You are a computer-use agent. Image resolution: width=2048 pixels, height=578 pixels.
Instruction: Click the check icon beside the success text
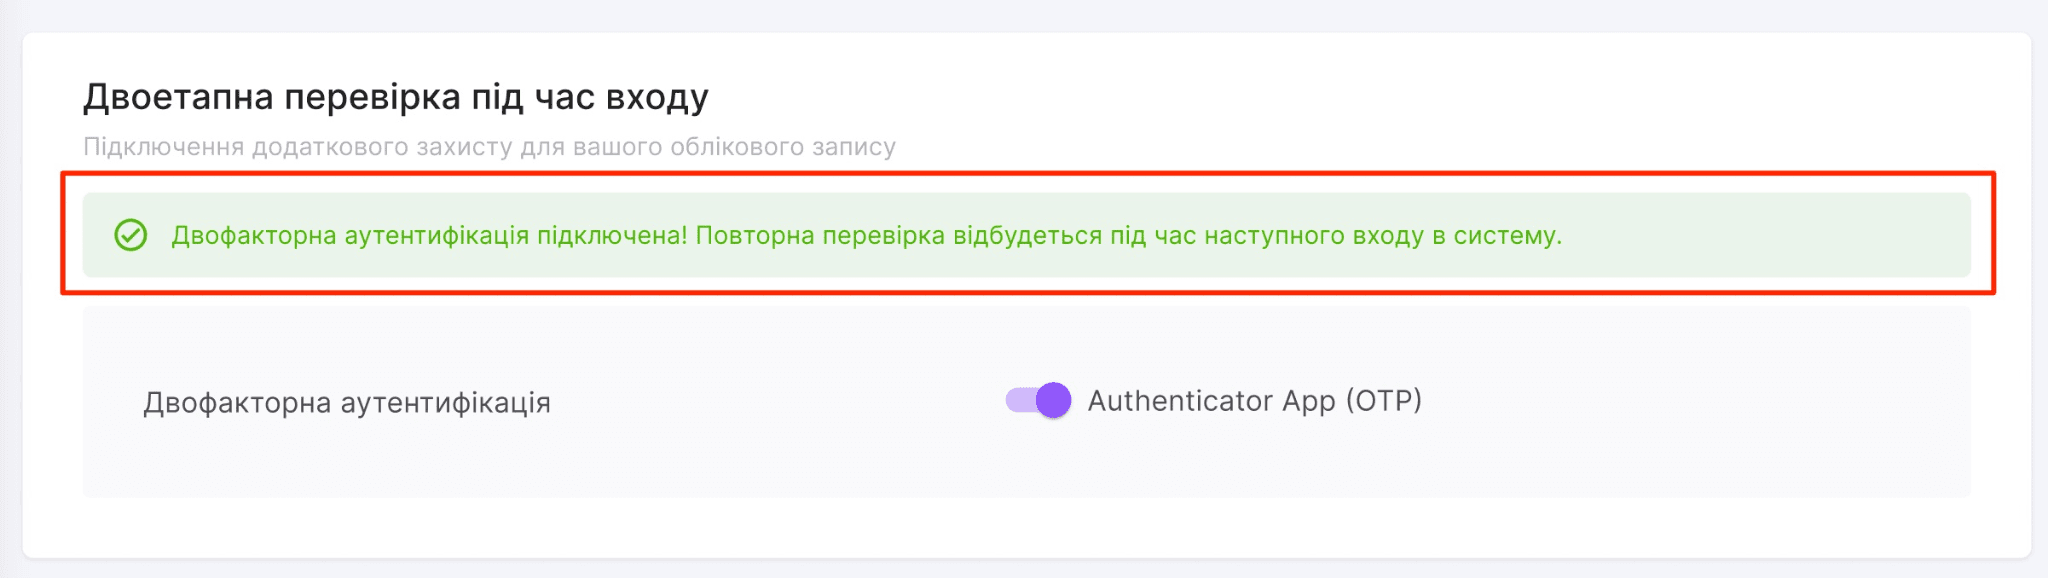(x=128, y=236)
